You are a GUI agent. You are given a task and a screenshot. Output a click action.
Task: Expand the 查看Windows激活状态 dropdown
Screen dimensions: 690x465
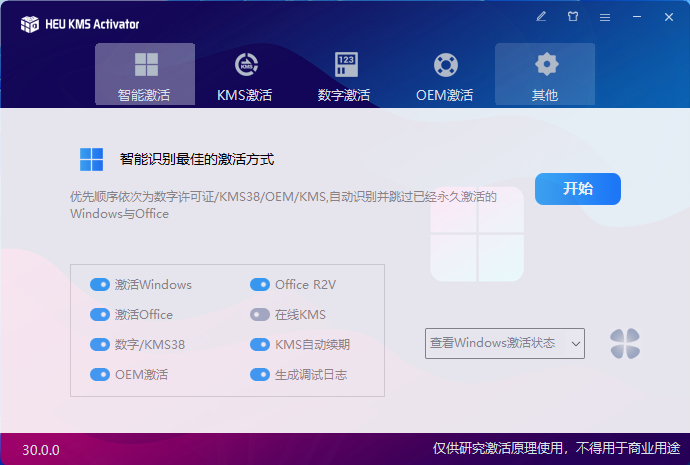pyautogui.click(x=505, y=344)
